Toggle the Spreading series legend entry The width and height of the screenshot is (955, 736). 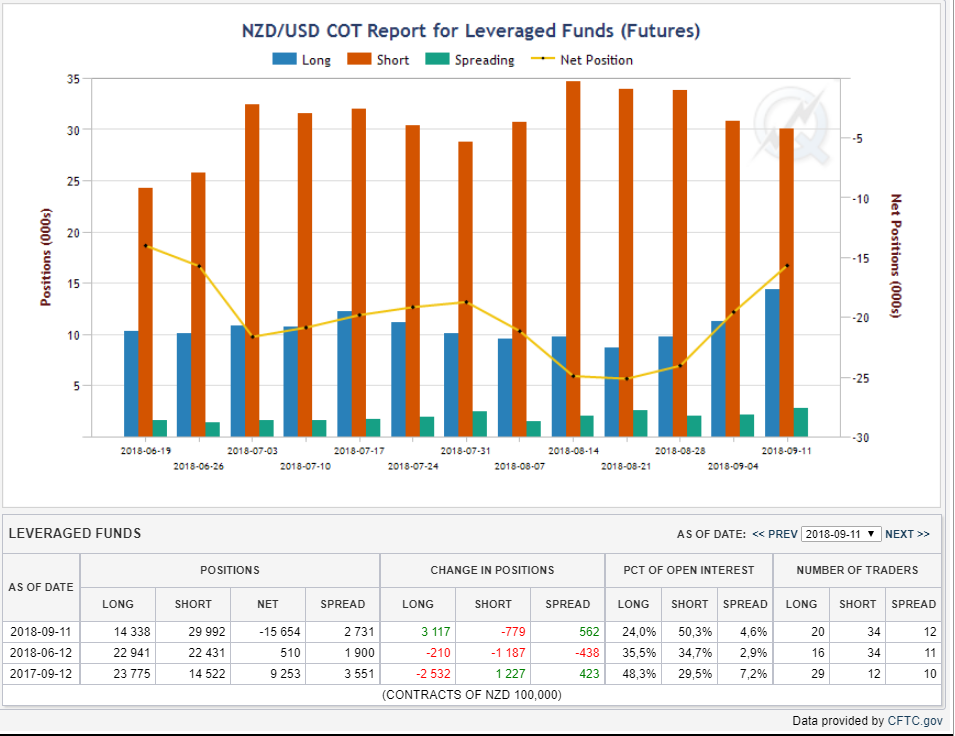(470, 60)
